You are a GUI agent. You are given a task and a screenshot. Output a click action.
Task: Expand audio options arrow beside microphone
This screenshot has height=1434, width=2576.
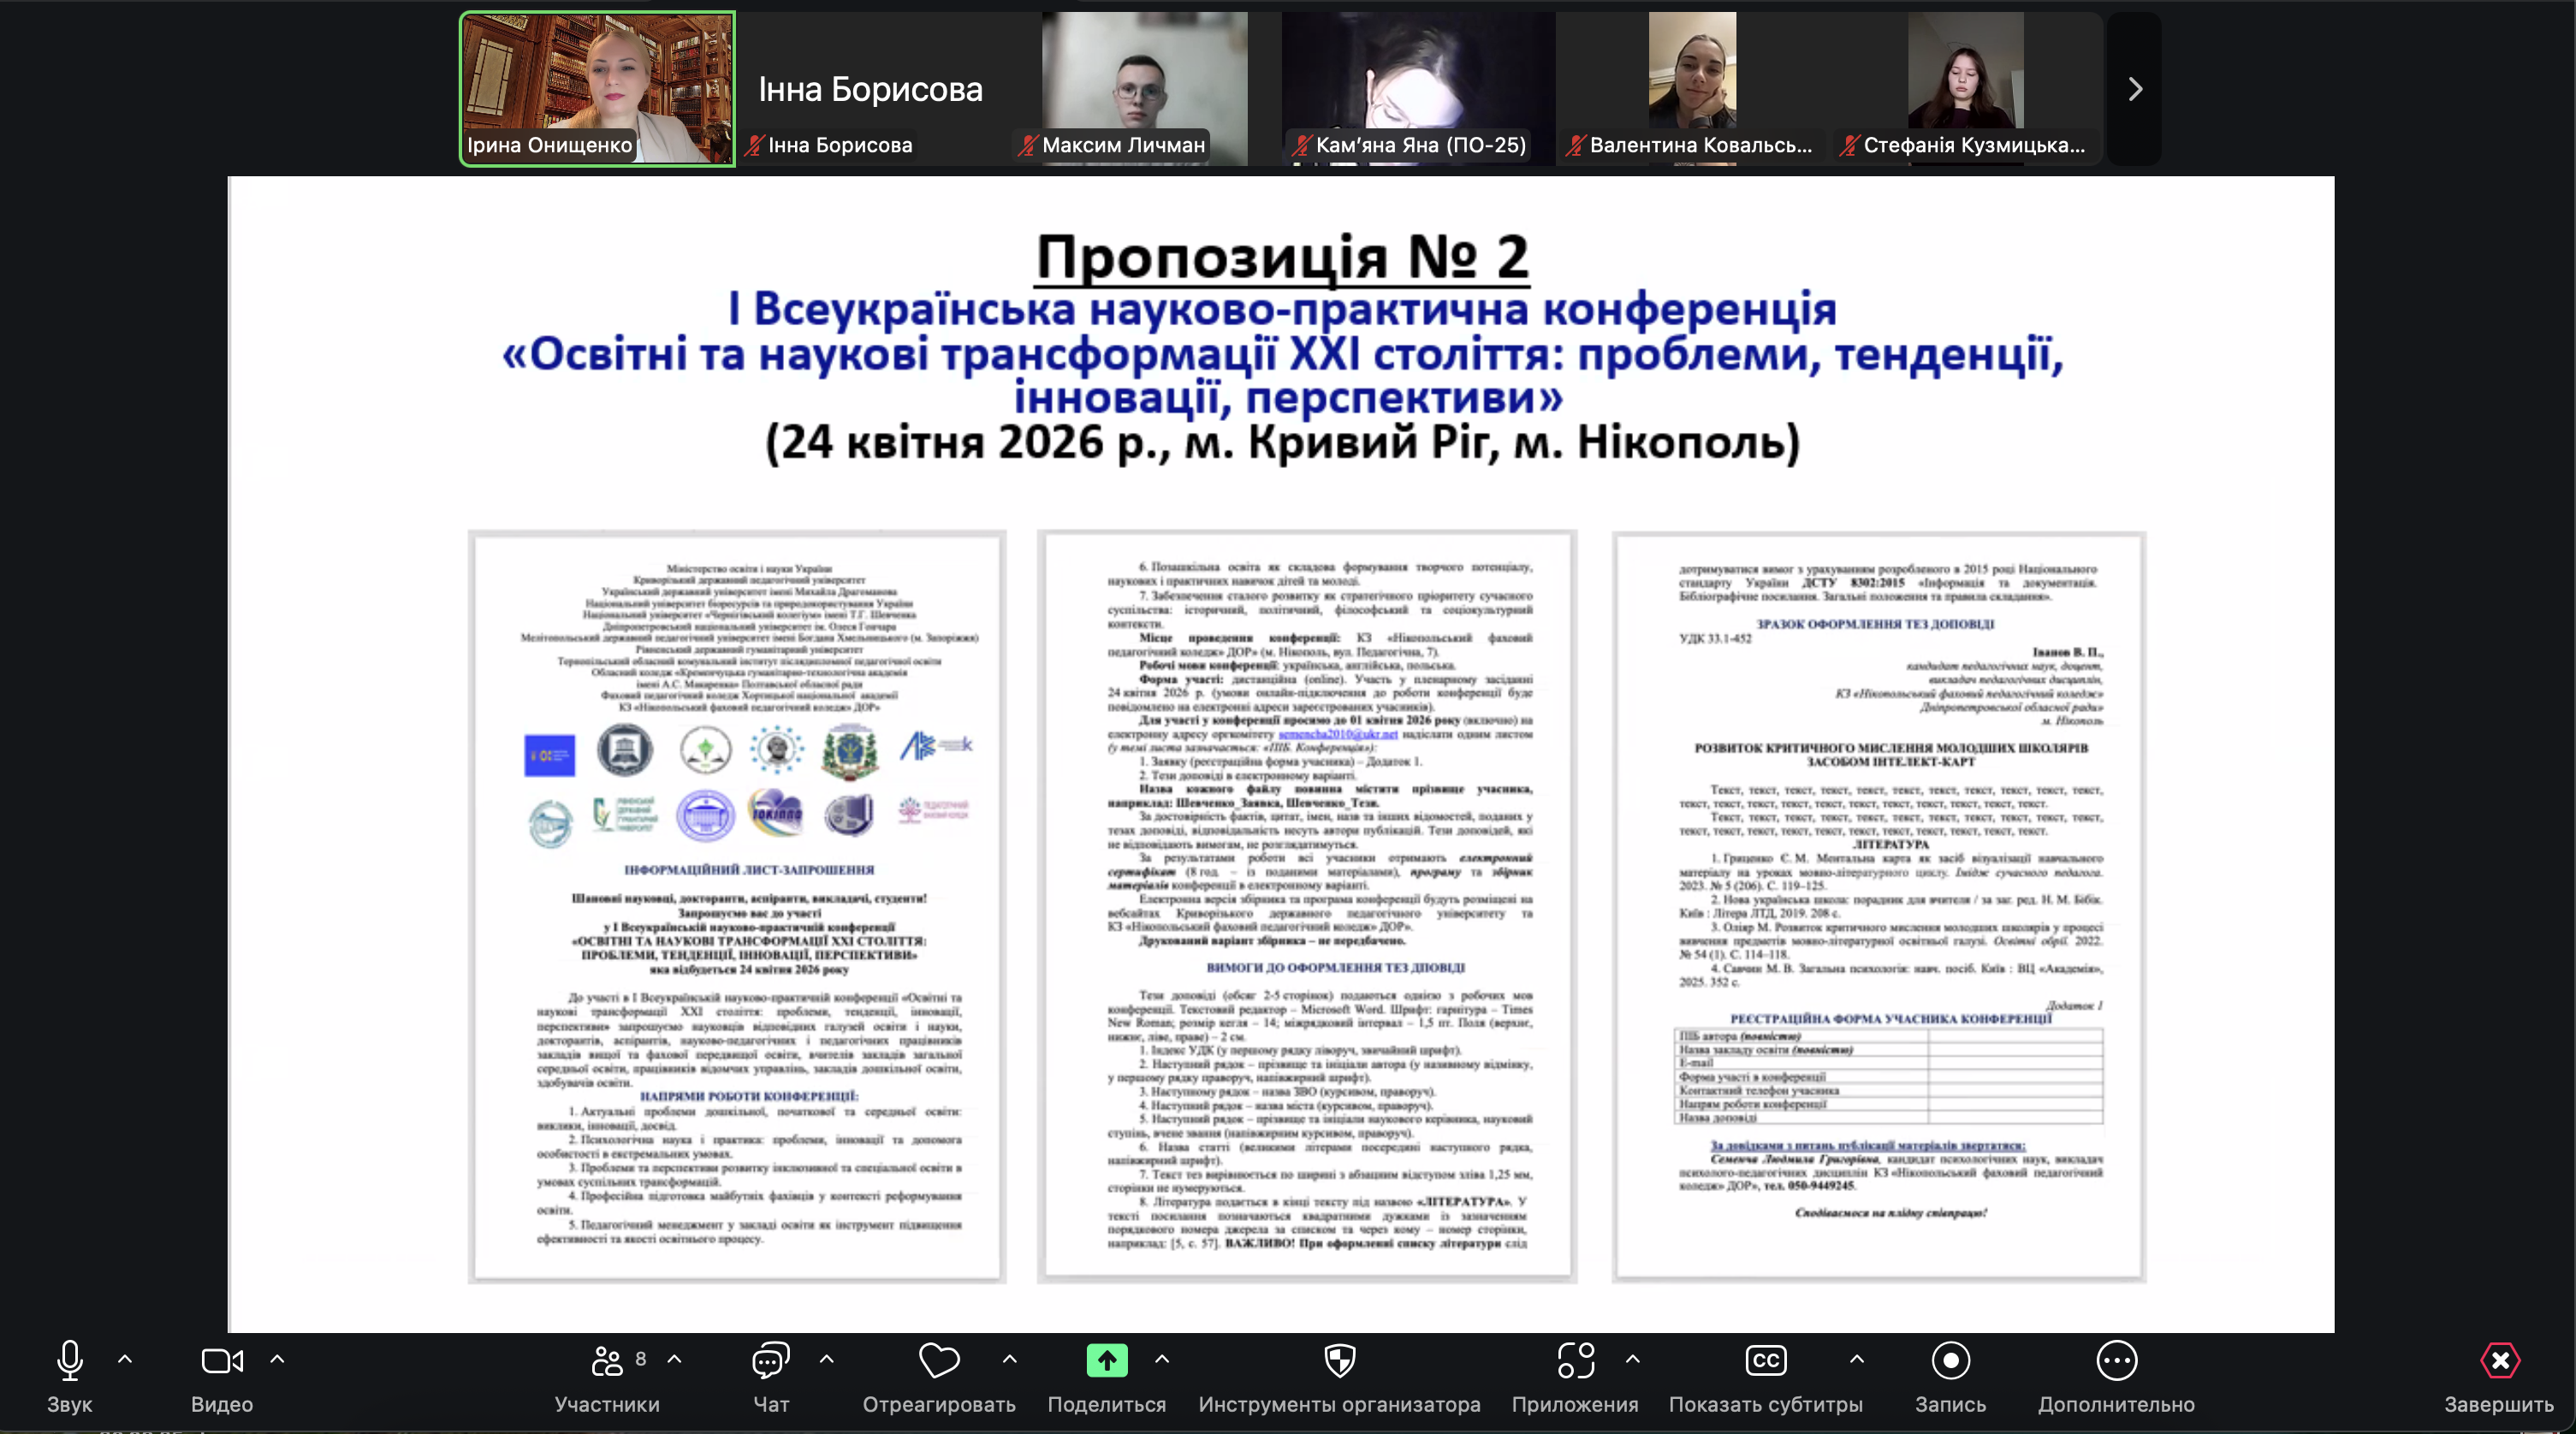point(125,1360)
